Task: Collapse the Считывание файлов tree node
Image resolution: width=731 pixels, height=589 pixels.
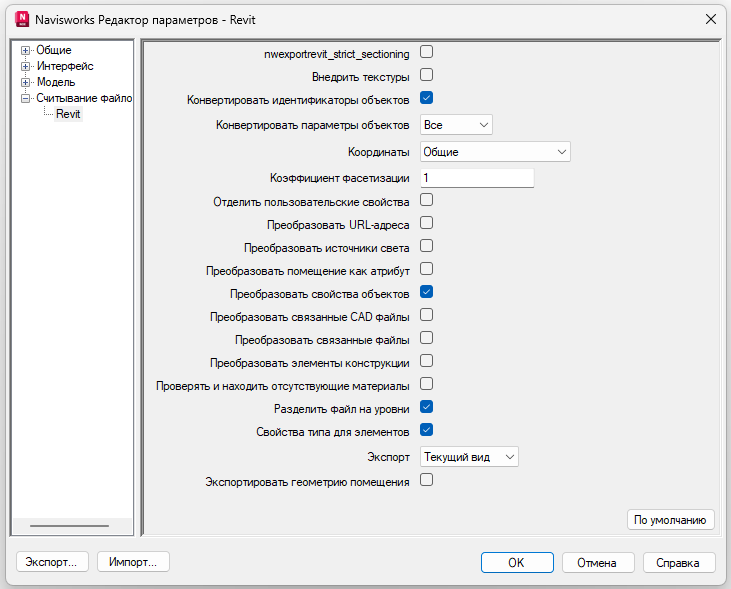Action: (x=26, y=98)
